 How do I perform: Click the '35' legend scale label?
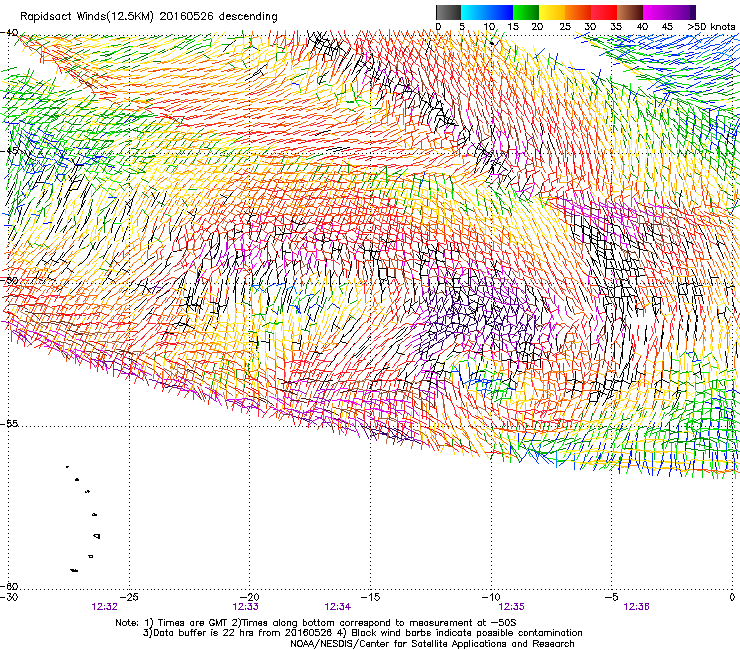pos(615,27)
